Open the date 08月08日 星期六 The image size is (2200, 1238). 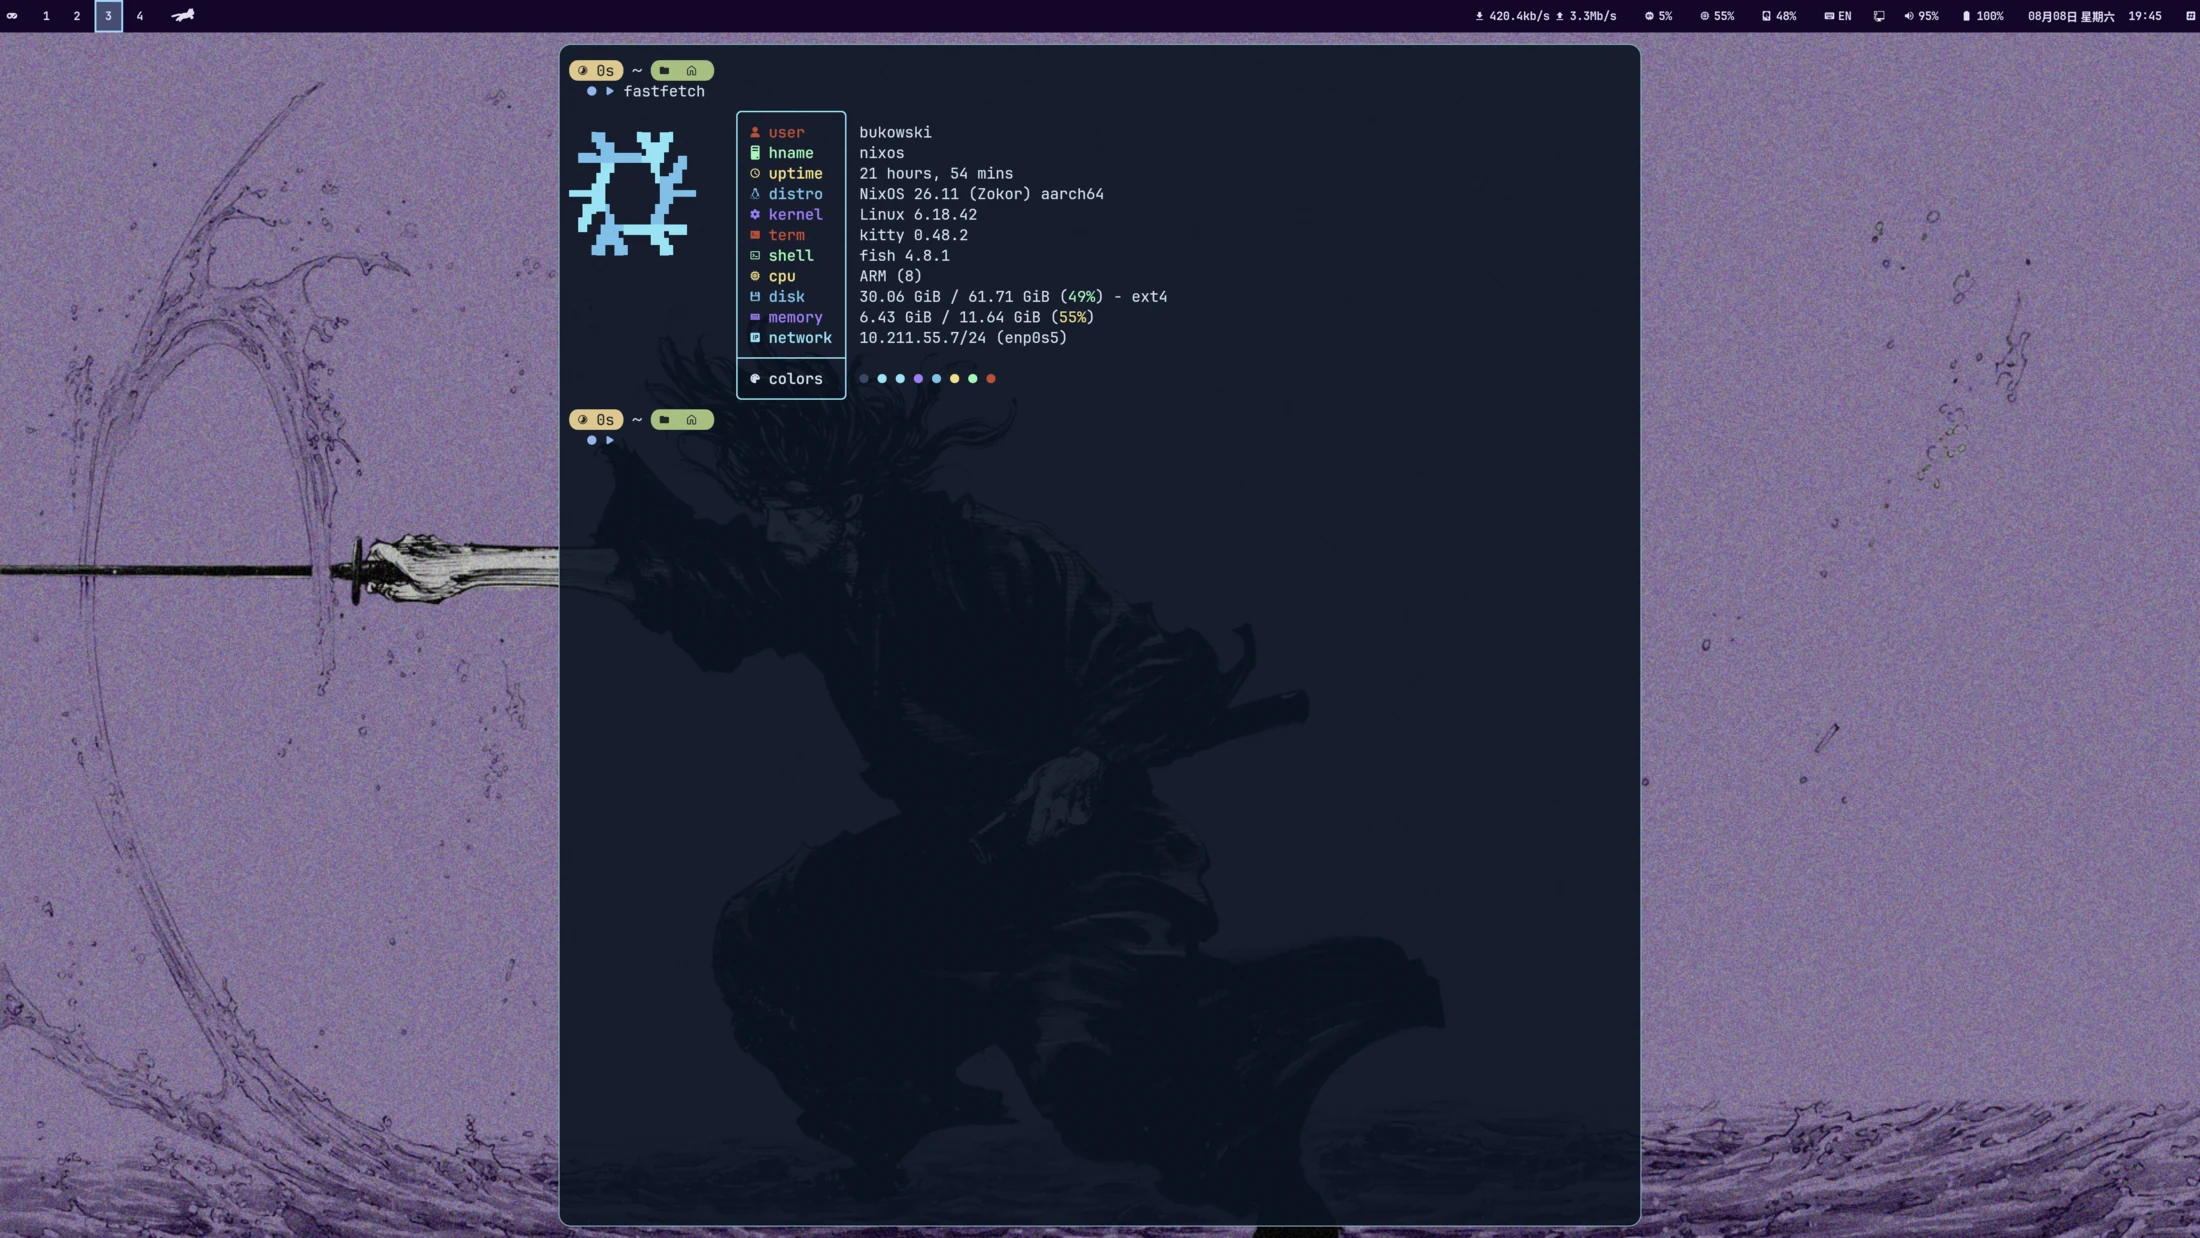(2071, 16)
